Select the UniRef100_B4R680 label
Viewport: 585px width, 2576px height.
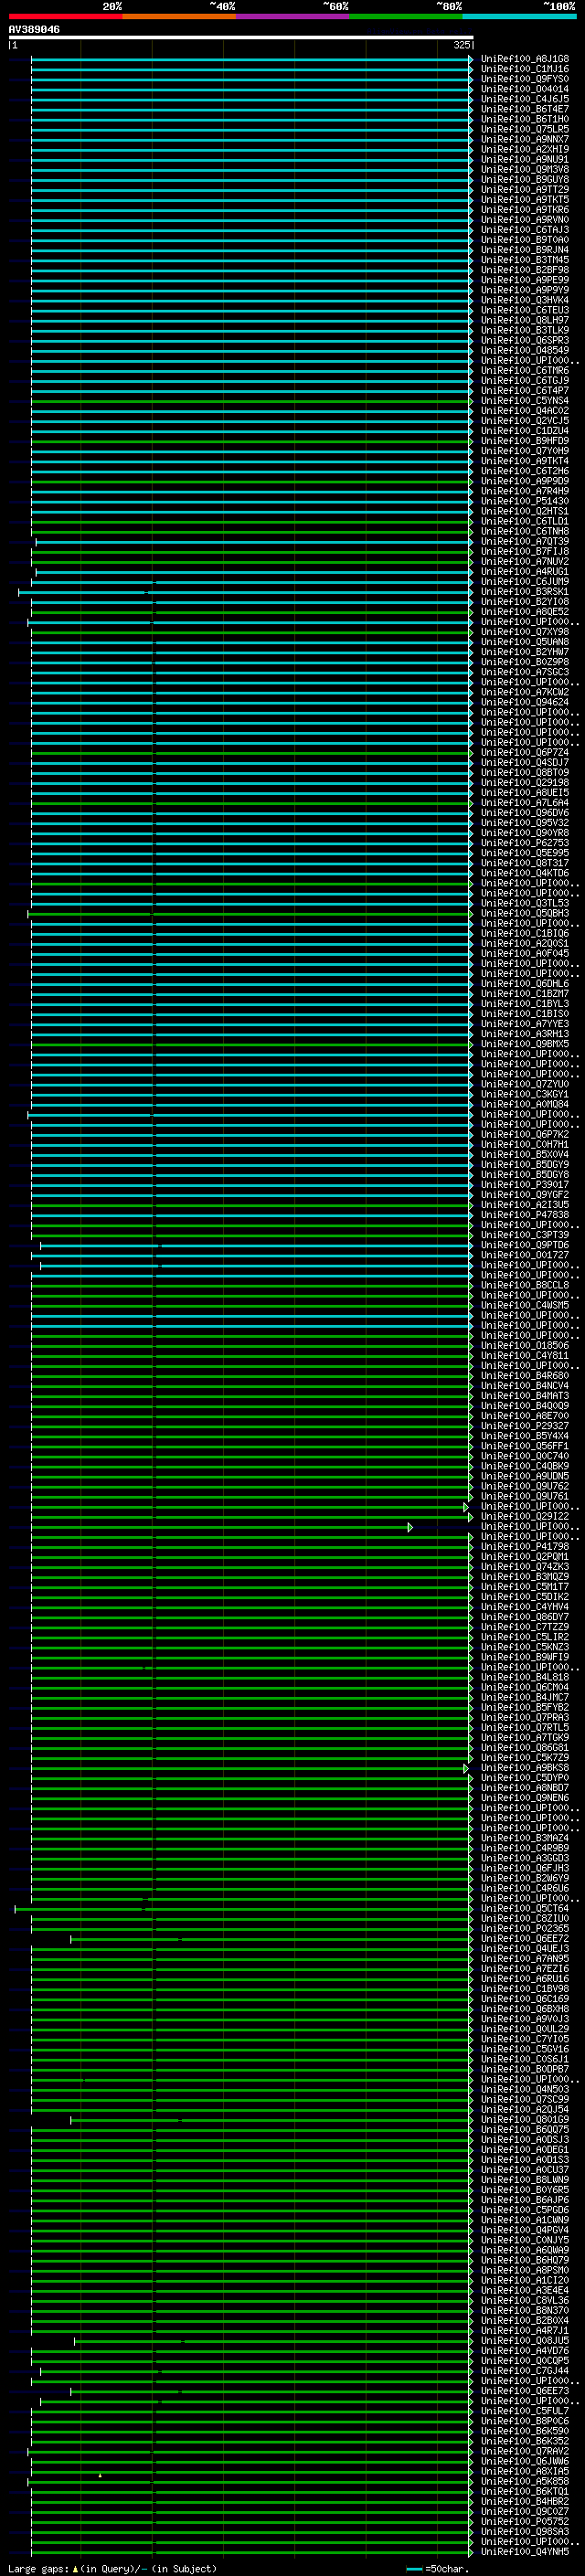pyautogui.click(x=525, y=1376)
